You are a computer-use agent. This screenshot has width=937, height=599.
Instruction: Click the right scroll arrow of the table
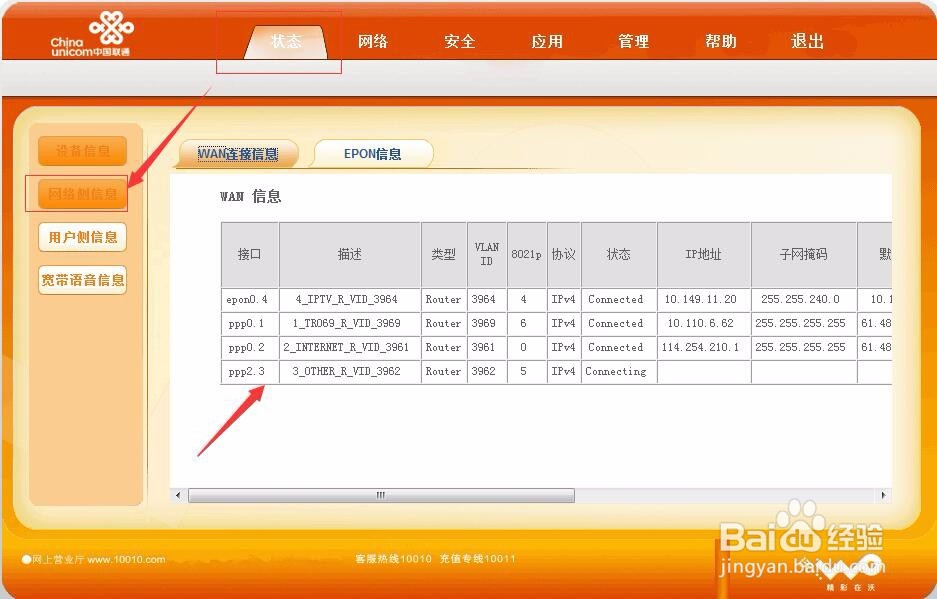point(883,494)
